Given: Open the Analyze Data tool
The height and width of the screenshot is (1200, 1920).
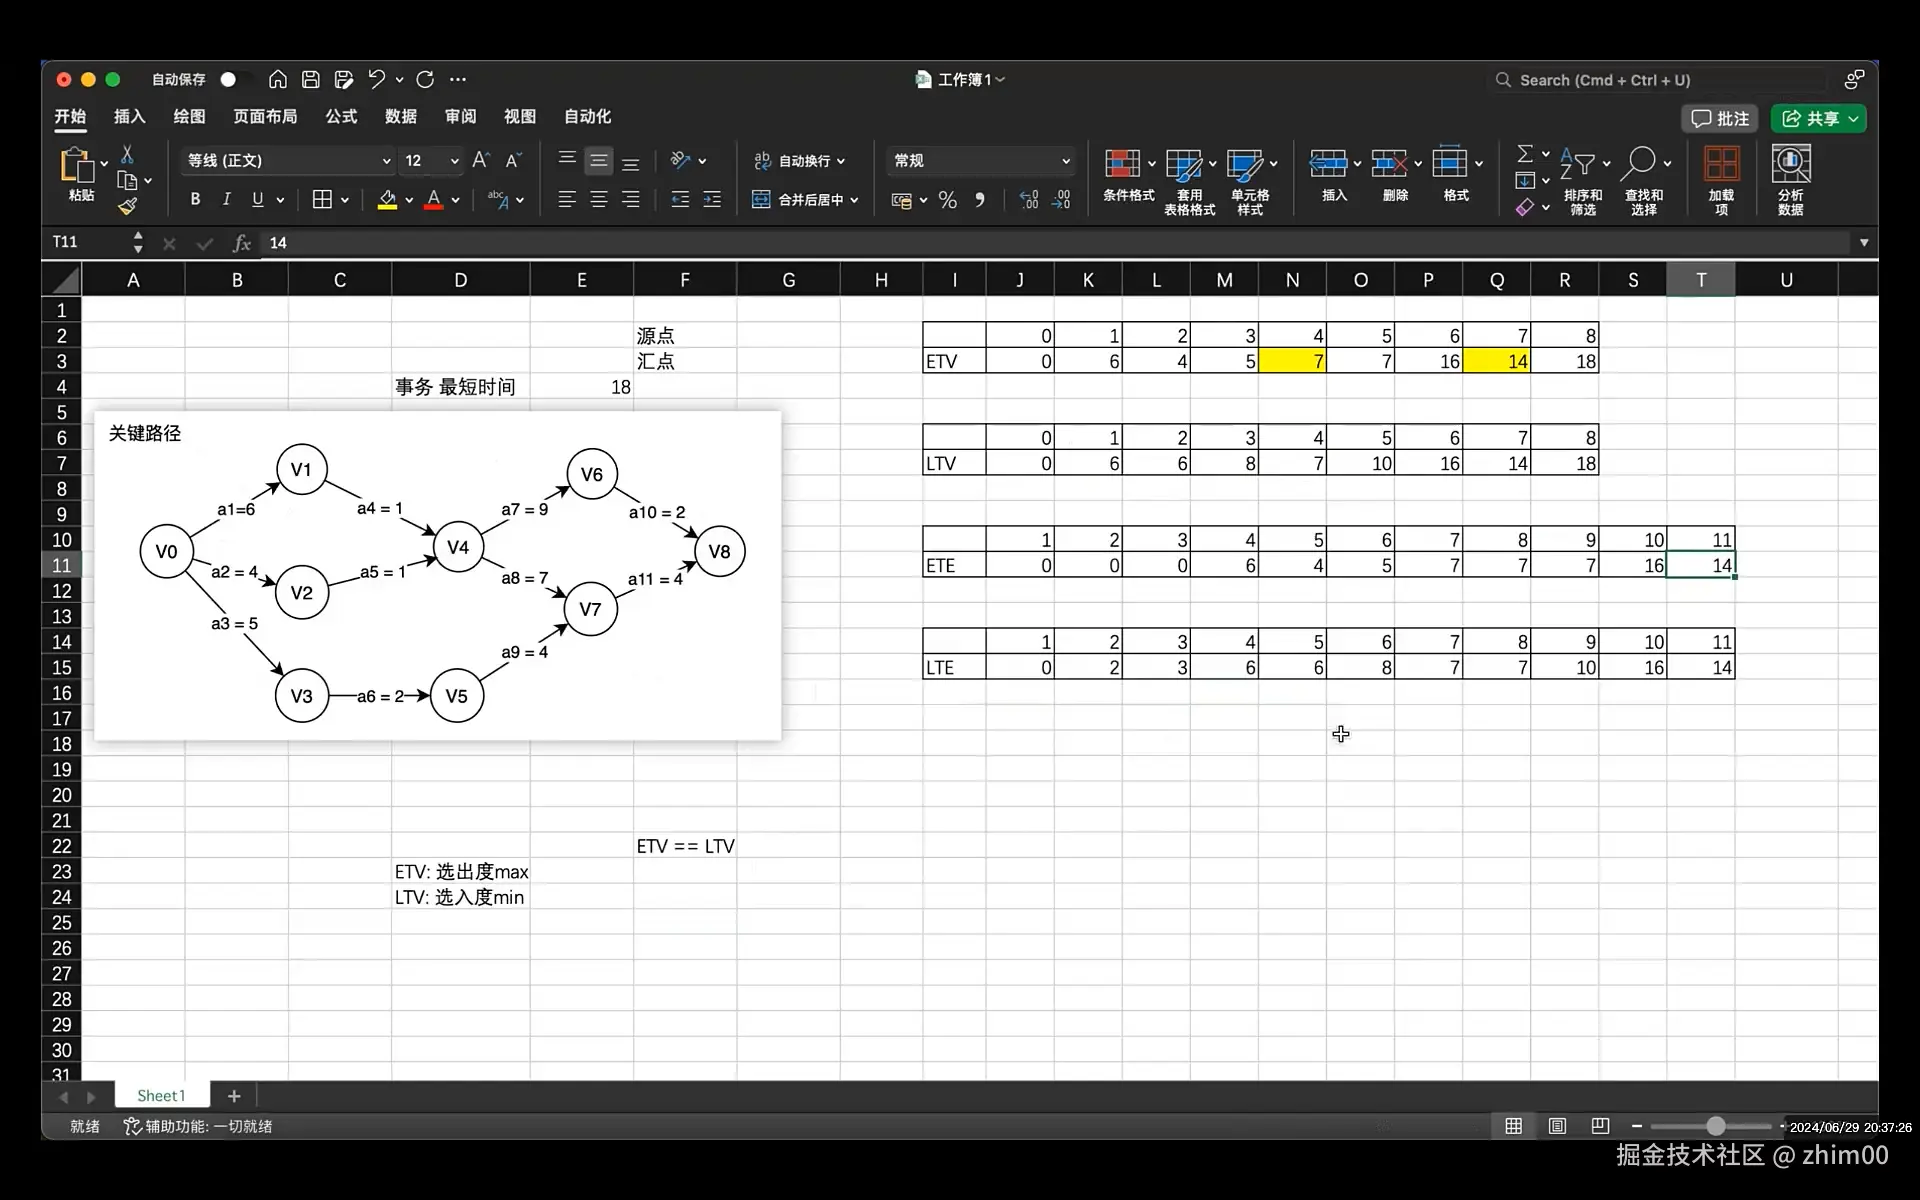Looking at the screenshot, I should coord(1790,164).
